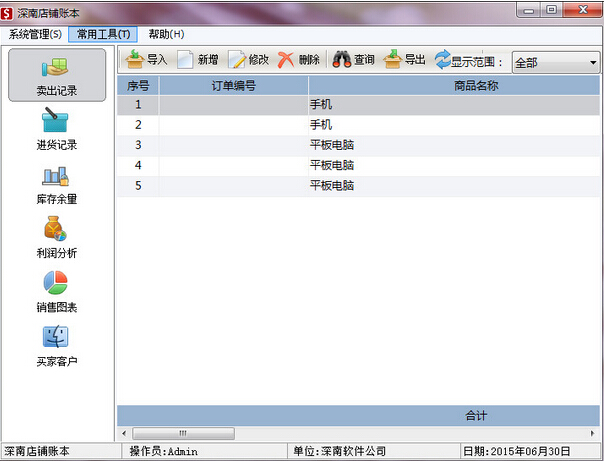
Task: Click the 查询 search binoculars icon
Action: [x=342, y=60]
